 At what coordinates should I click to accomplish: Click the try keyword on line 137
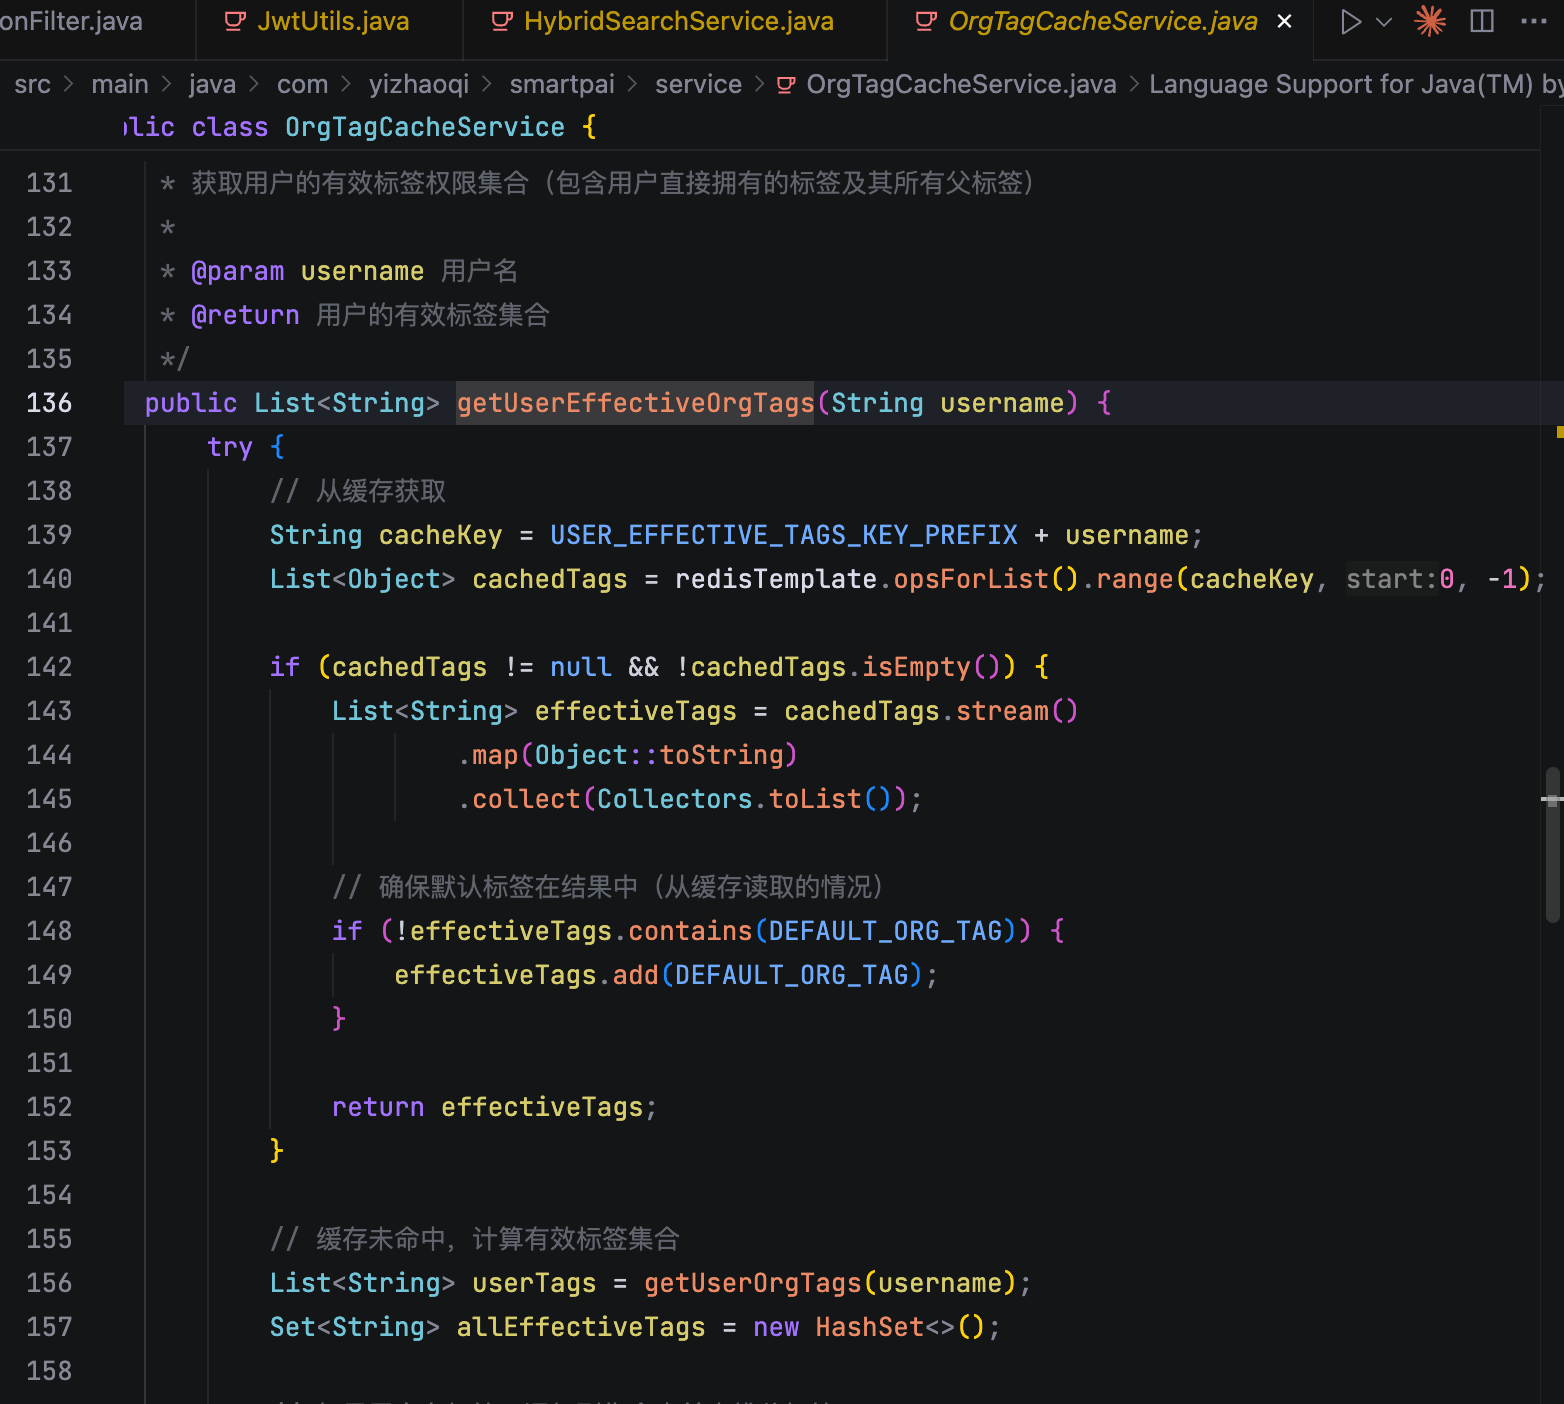point(229,447)
